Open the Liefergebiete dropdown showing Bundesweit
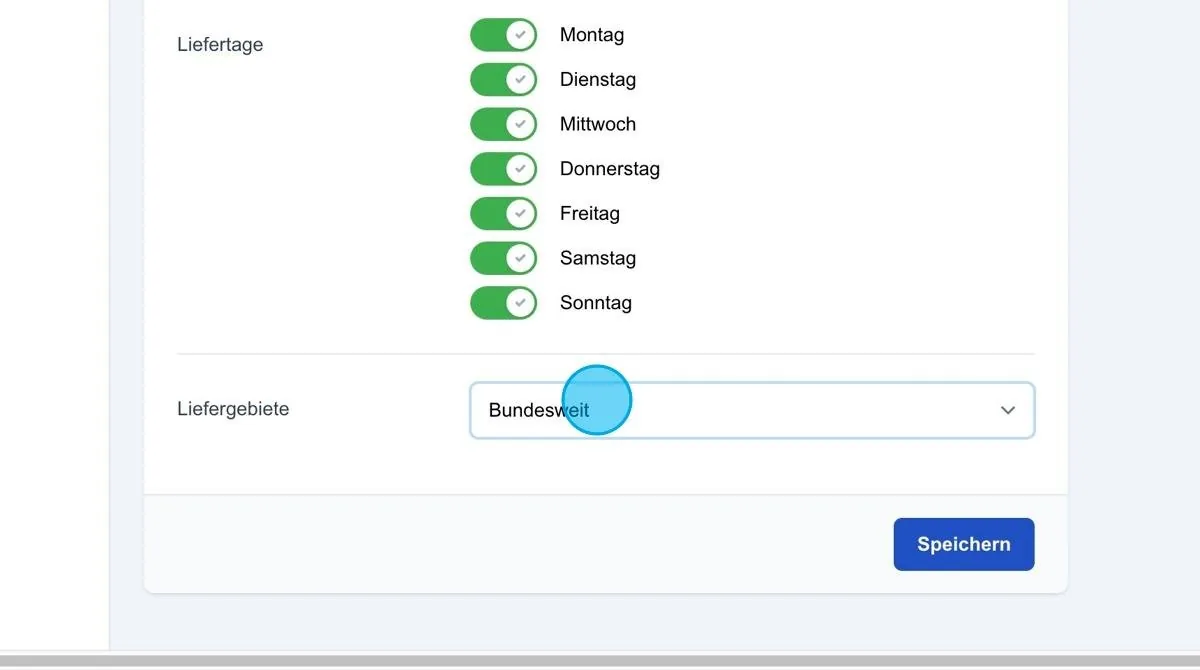1200x670 pixels. point(752,410)
